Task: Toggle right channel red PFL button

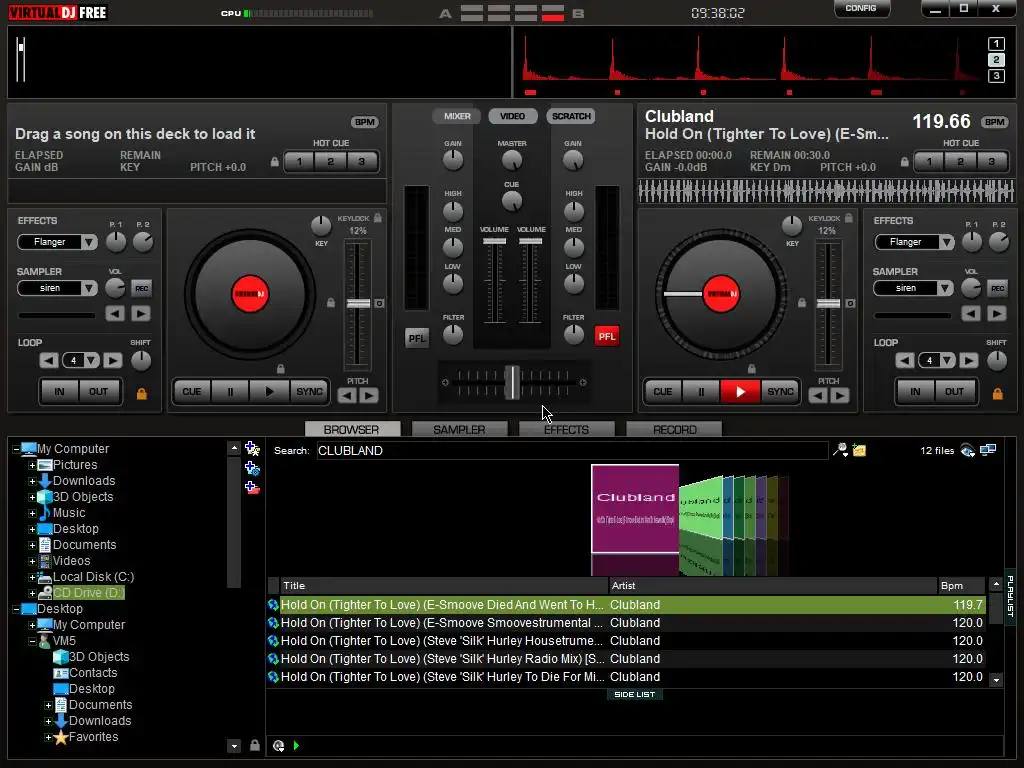Action: click(607, 336)
